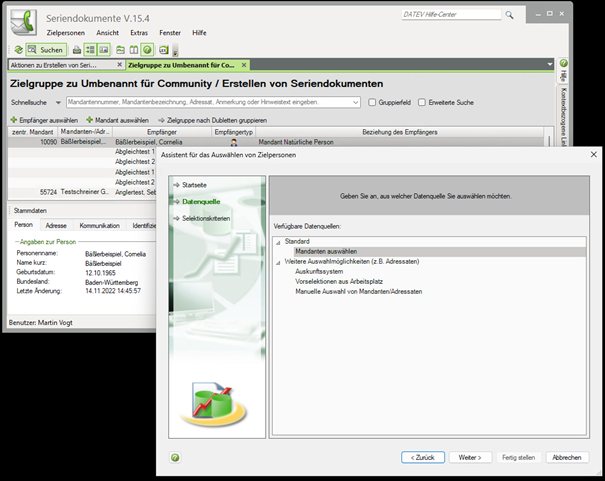Select Auskunftssystem data source
Viewport: 605px width, 481px height.
pyautogui.click(x=318, y=271)
